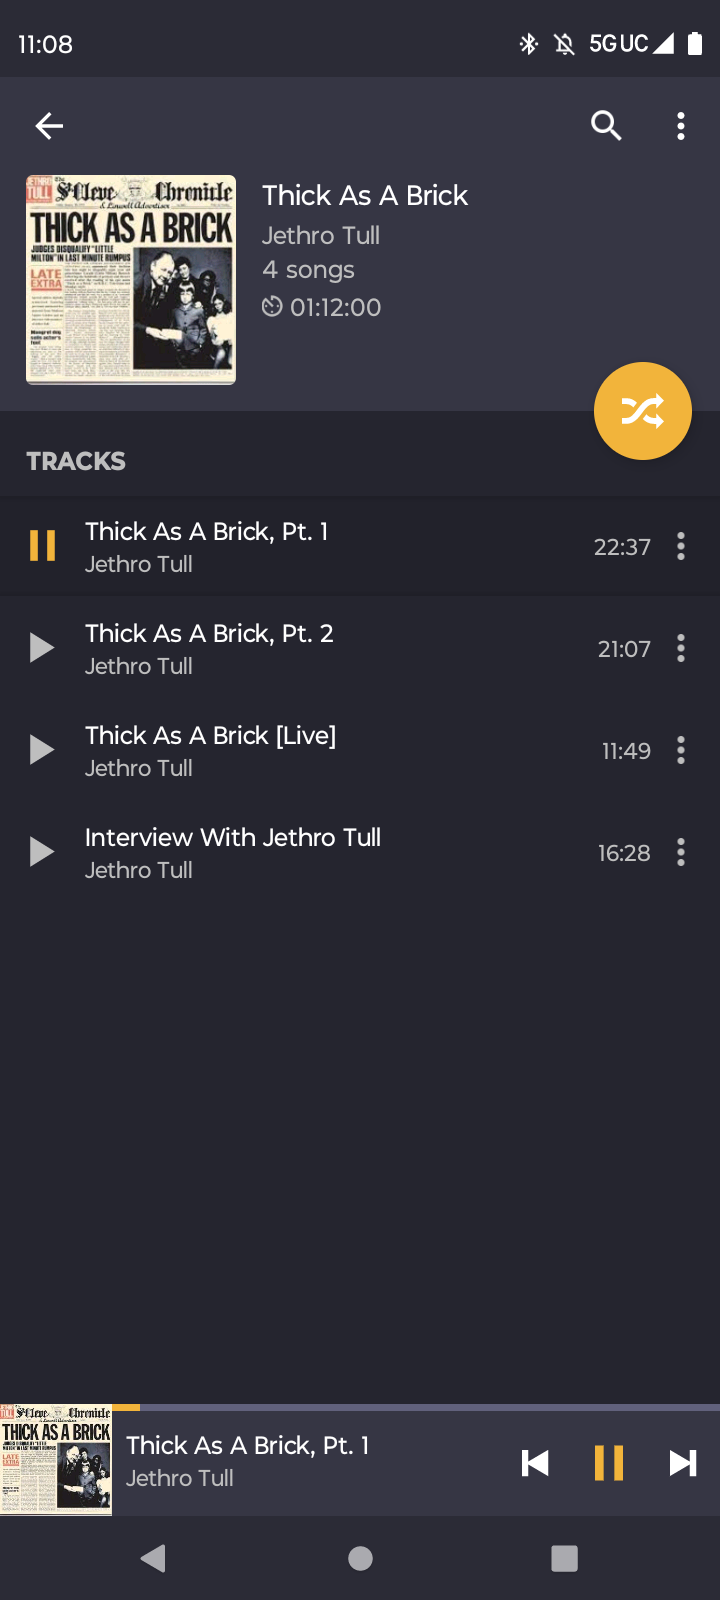Open options for Interview With Jethro Tull

[x=681, y=852]
